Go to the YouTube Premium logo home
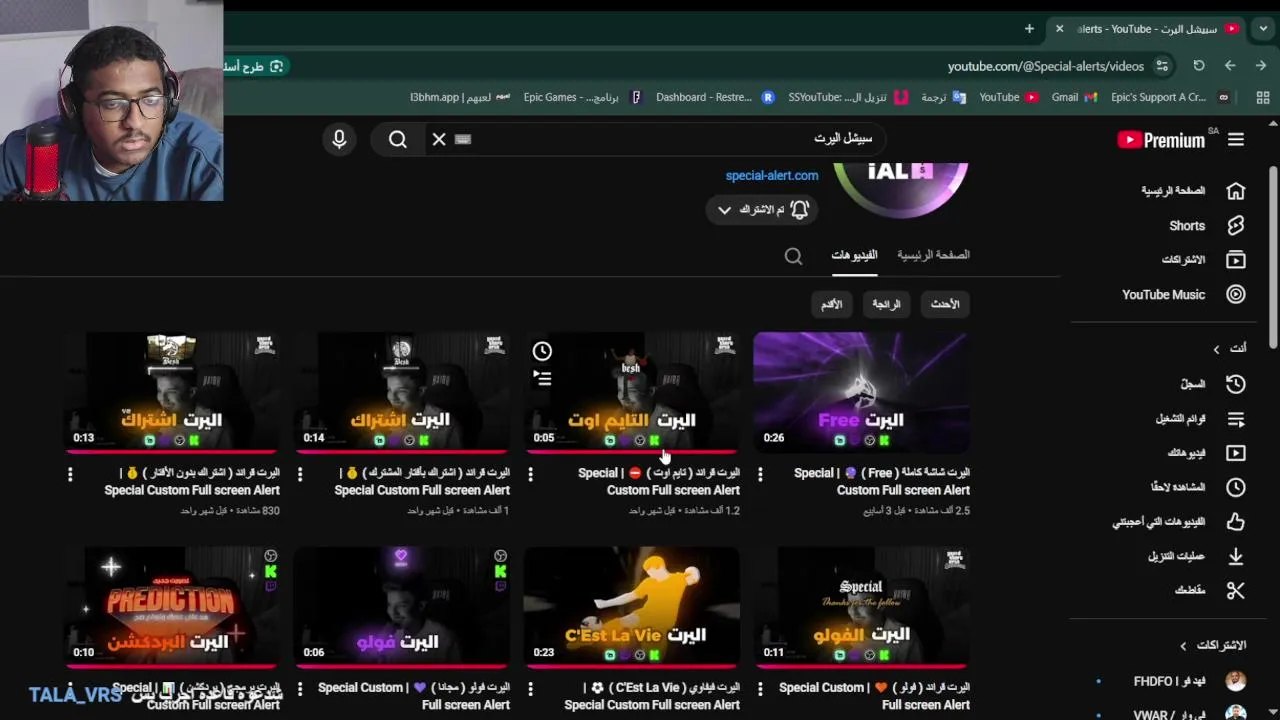 (1161, 141)
